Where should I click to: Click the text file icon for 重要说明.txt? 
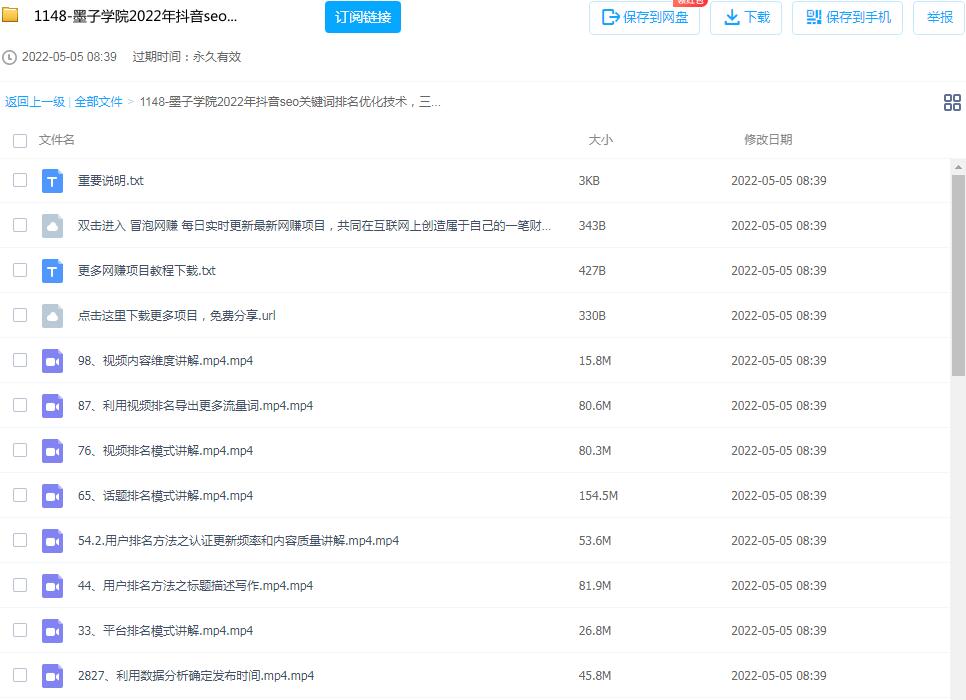pos(52,181)
